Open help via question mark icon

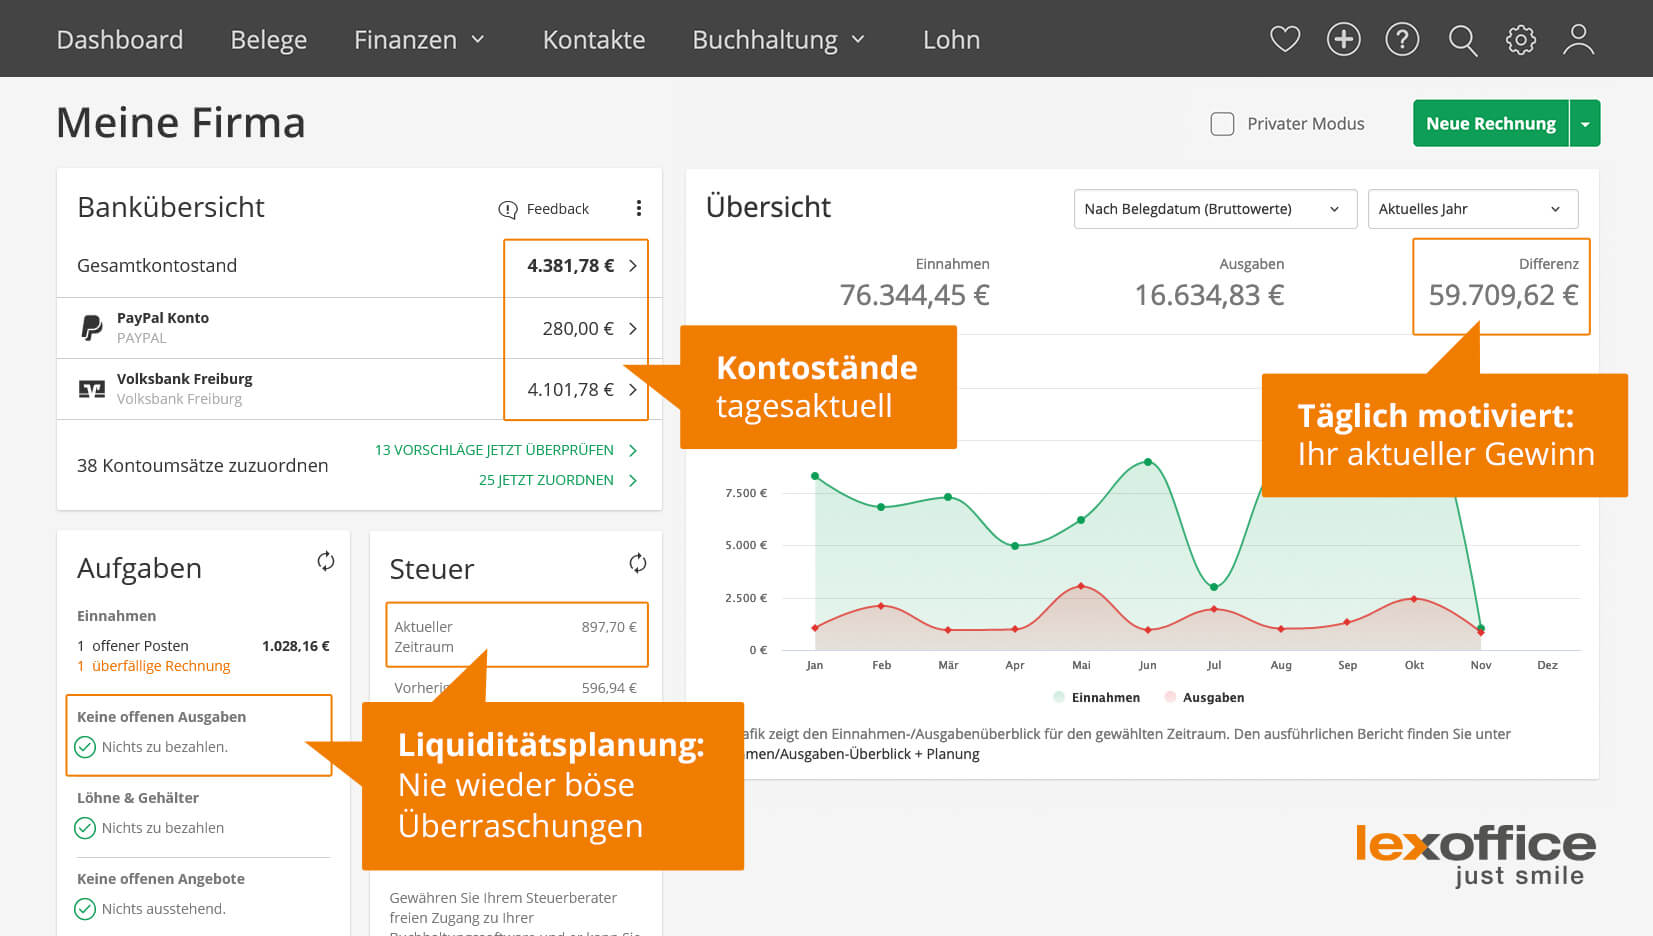coord(1402,40)
